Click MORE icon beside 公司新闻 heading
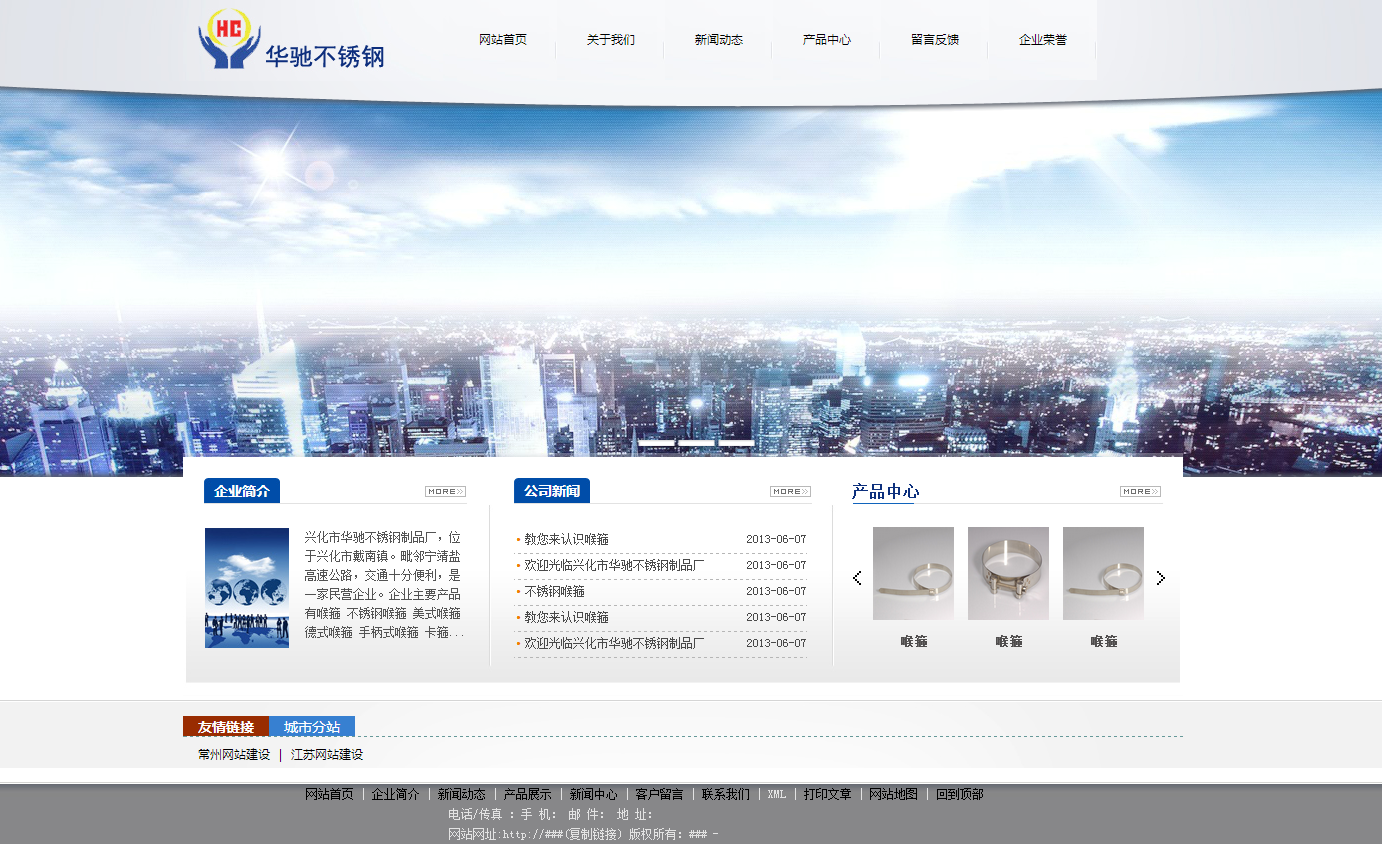This screenshot has width=1382, height=854. (790, 491)
